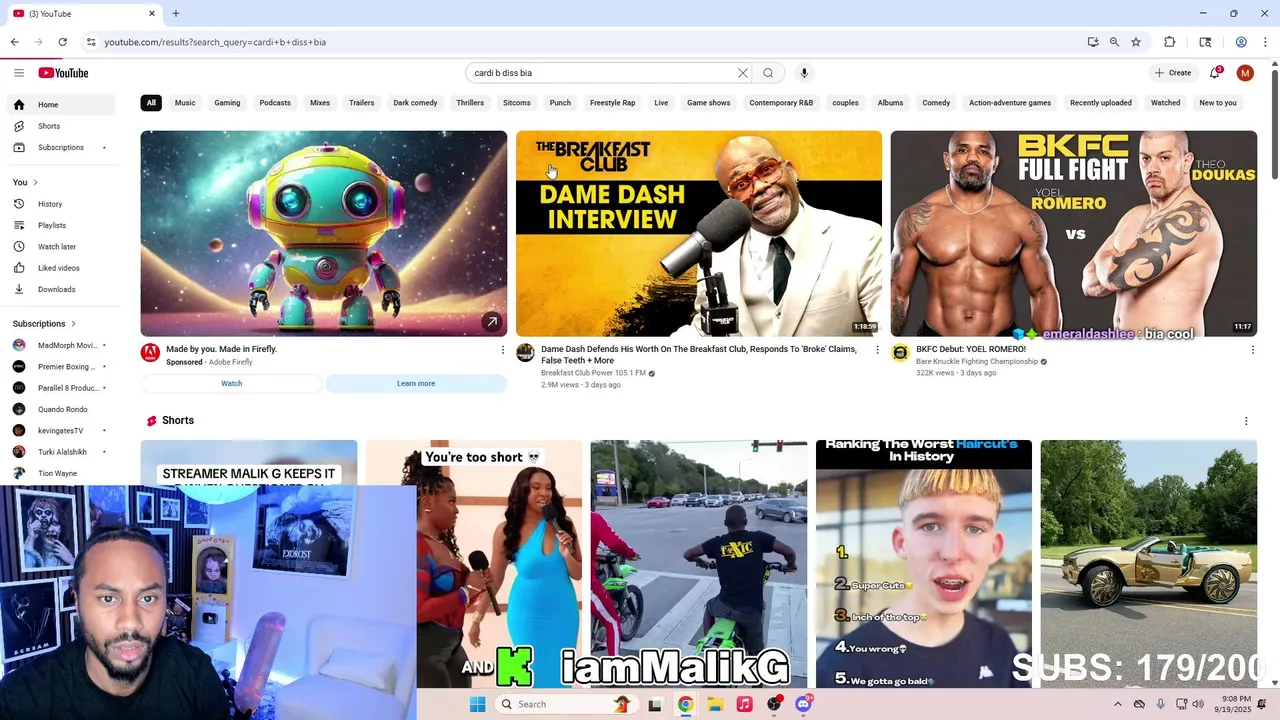Open Tion Wayne channel subscription

click(60, 473)
